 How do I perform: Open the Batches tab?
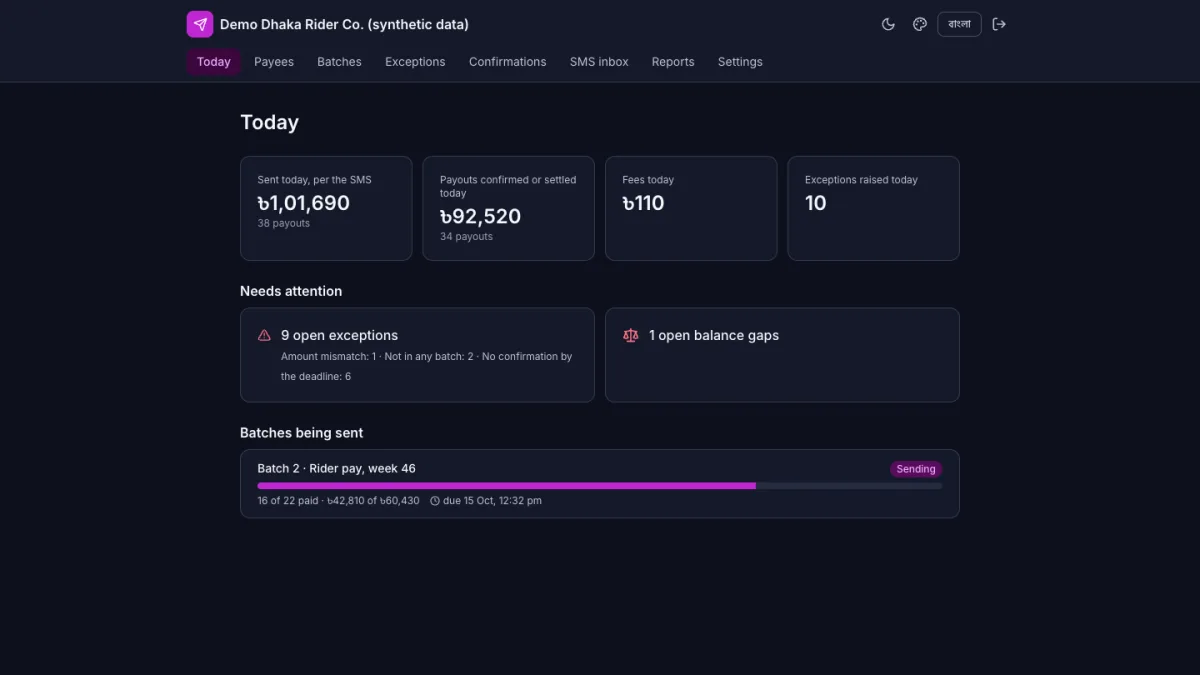pos(339,62)
